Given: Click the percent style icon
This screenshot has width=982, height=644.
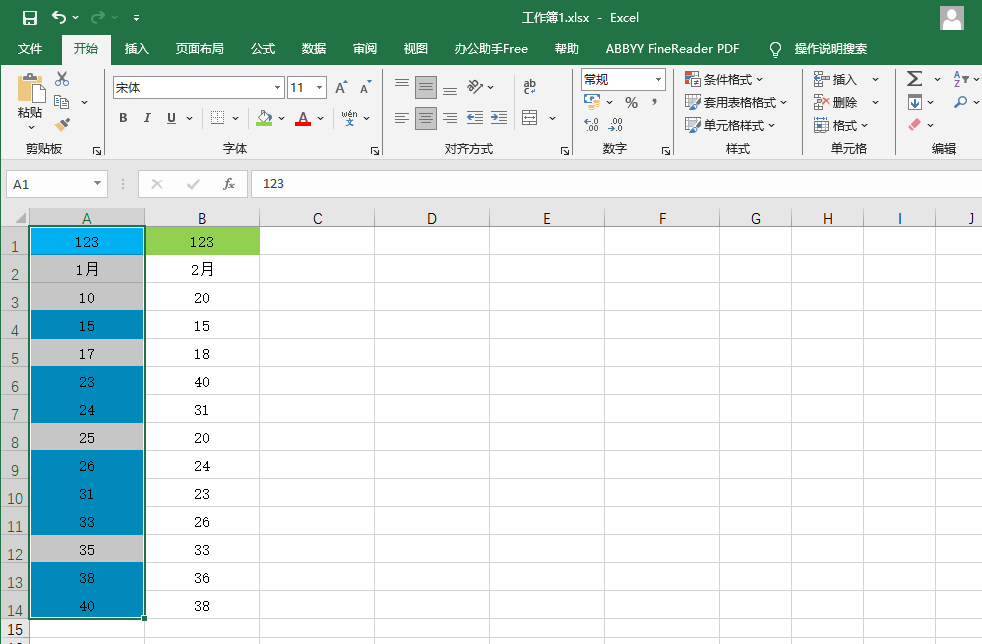Looking at the screenshot, I should tap(631, 102).
